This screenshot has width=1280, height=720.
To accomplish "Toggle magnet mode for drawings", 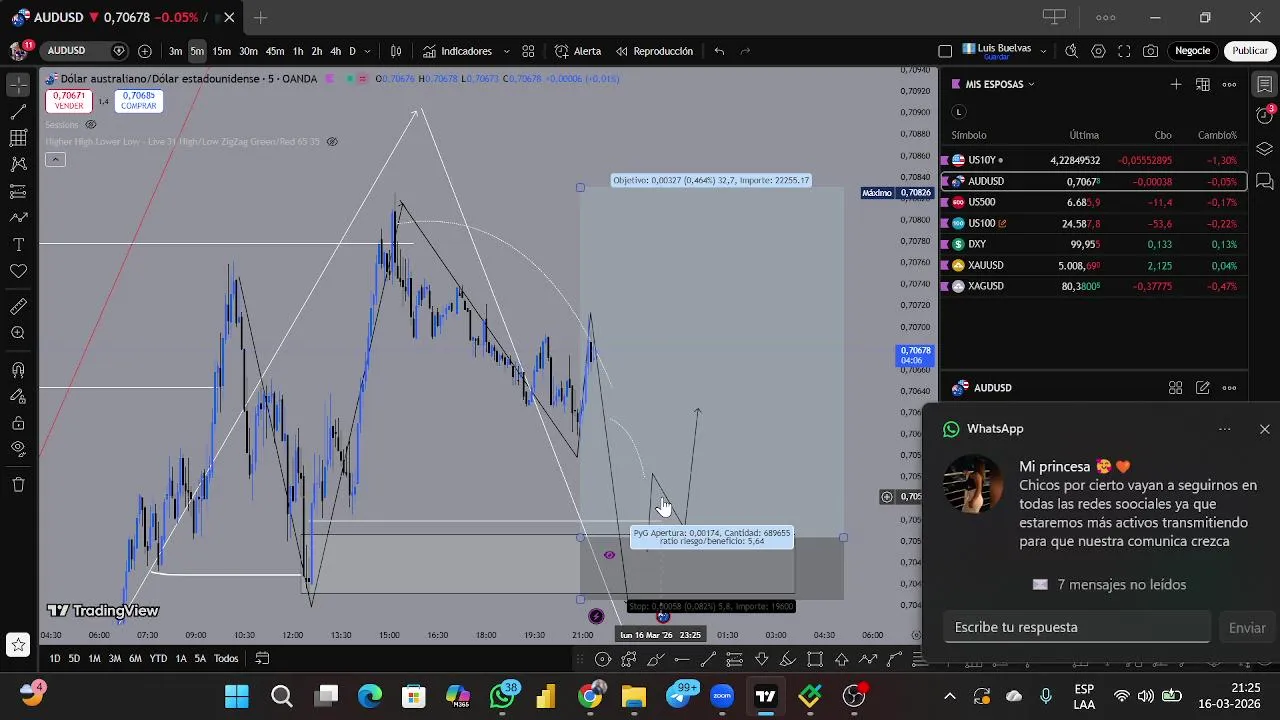I will 18,370.
